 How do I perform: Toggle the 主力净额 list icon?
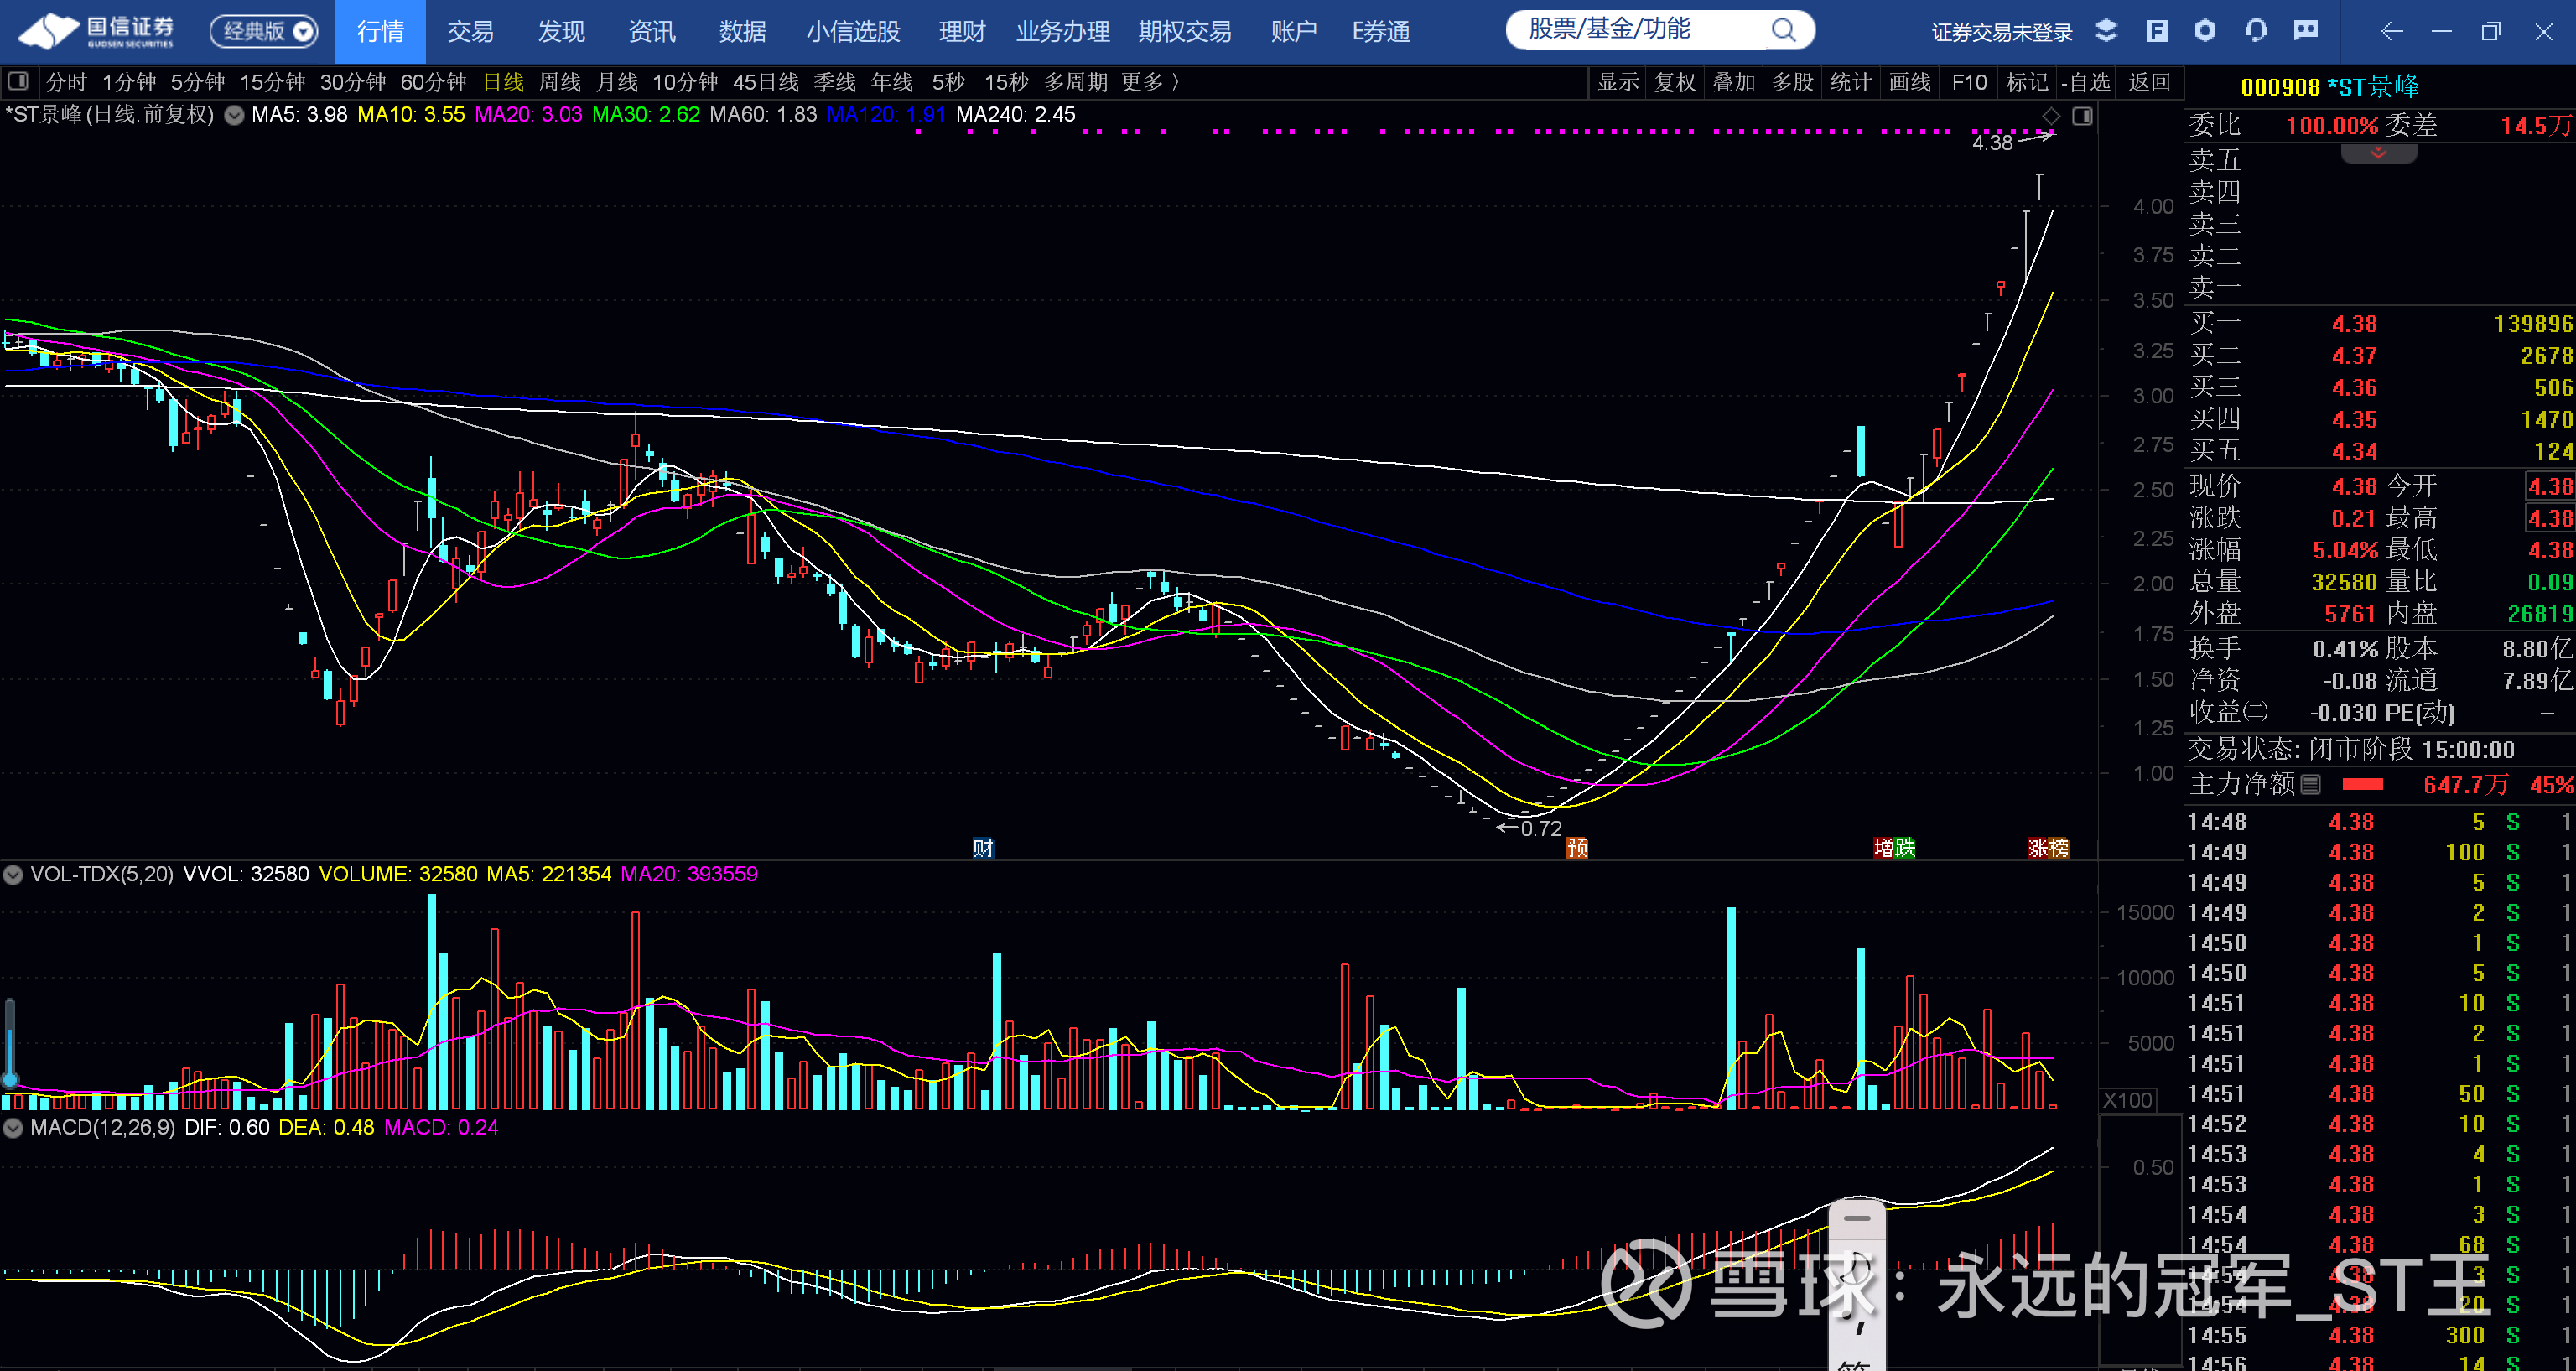tap(2310, 785)
